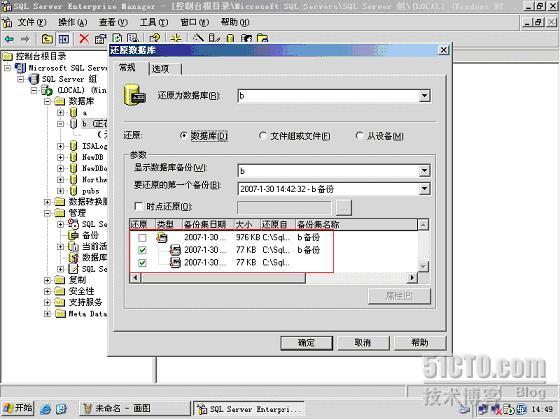Image resolution: width=560 pixels, height=420 pixels.
Task: Open the 查看 menu
Action: [x=113, y=22]
